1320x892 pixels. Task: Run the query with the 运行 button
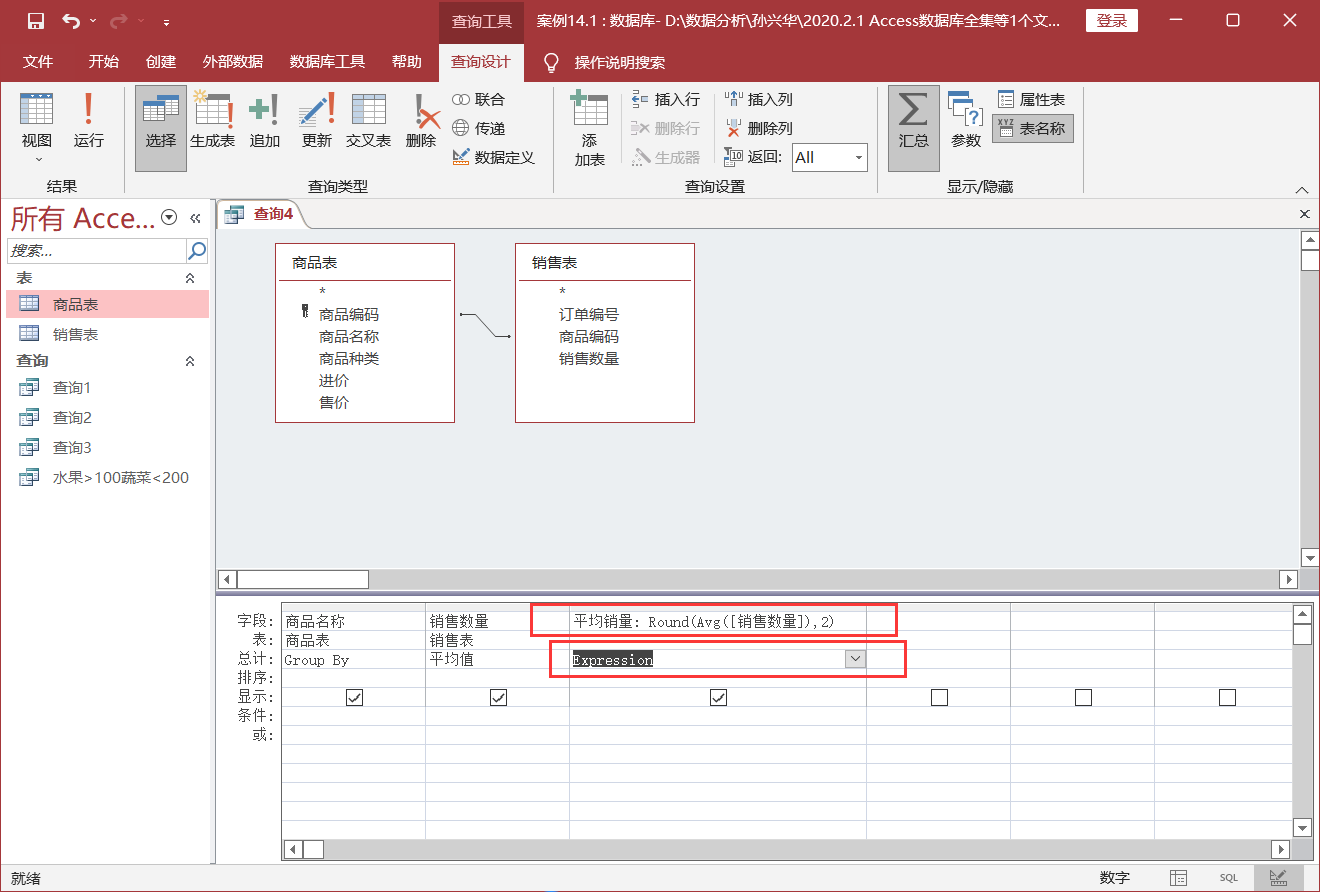[x=88, y=122]
